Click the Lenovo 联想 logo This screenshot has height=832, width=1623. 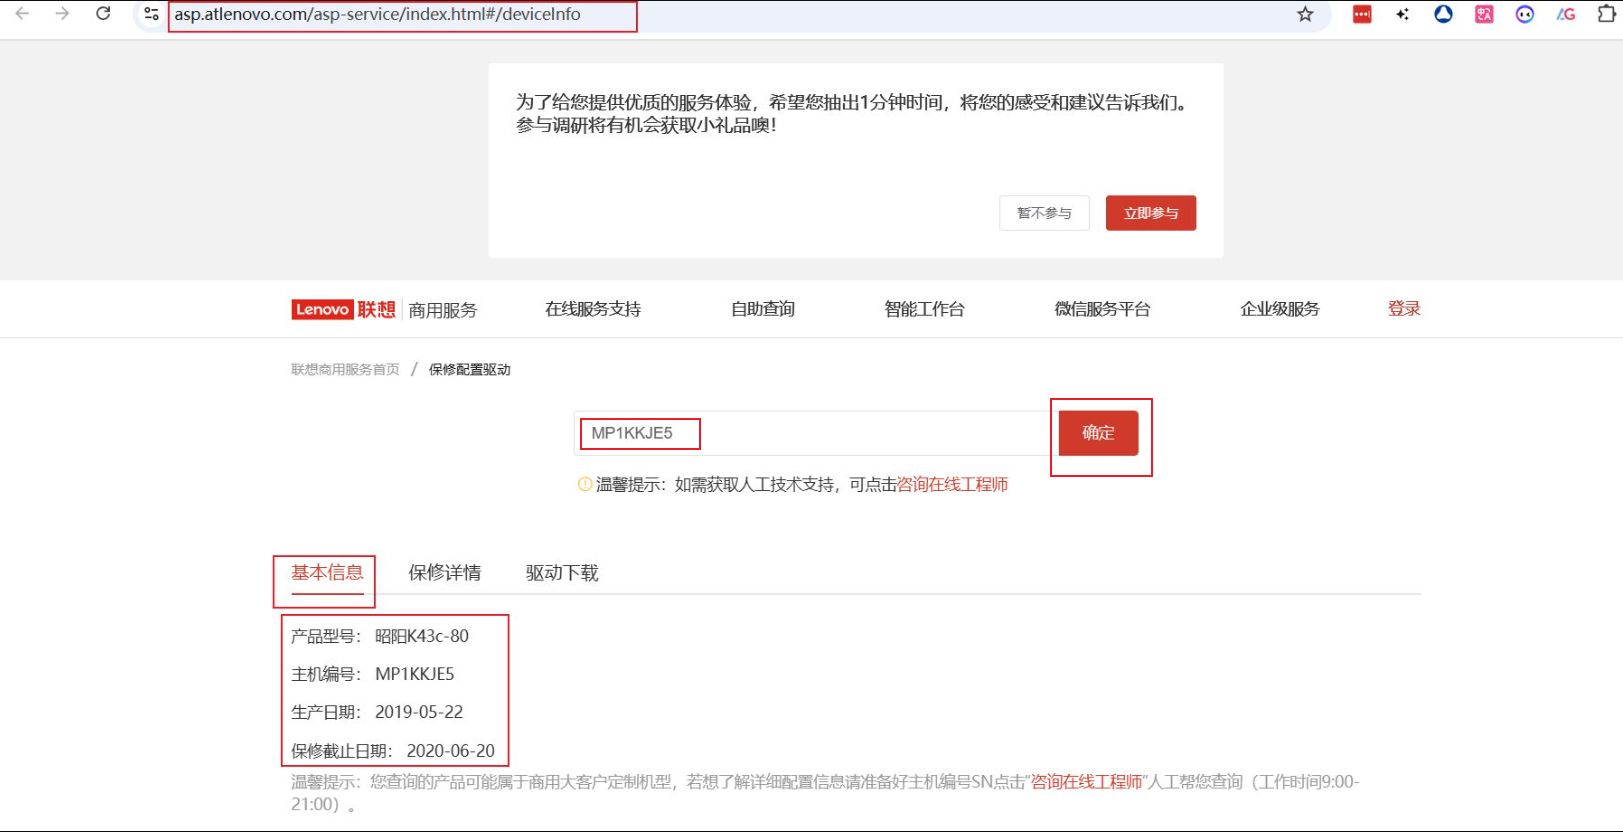pos(344,309)
